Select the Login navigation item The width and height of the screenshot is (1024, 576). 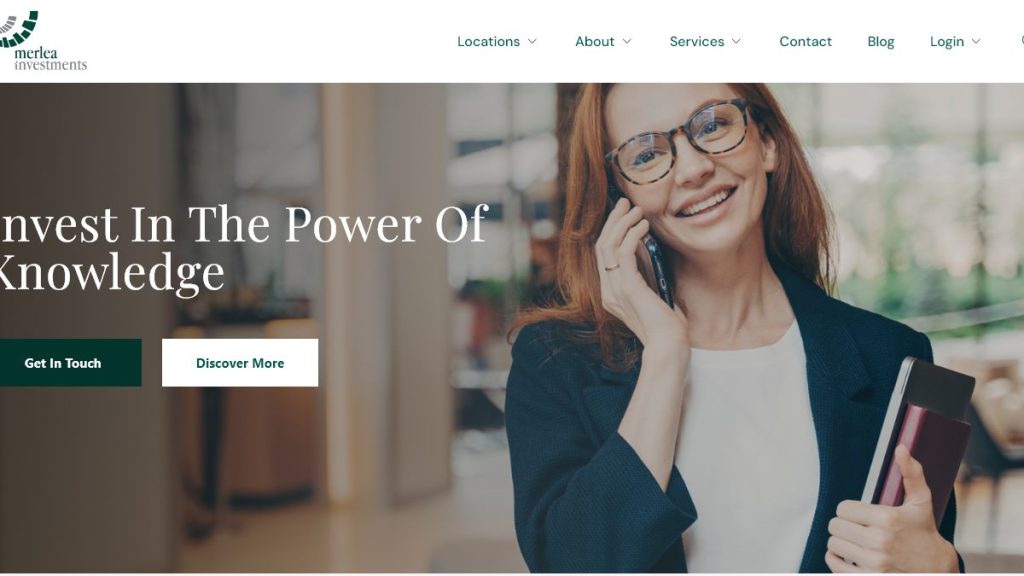[947, 41]
